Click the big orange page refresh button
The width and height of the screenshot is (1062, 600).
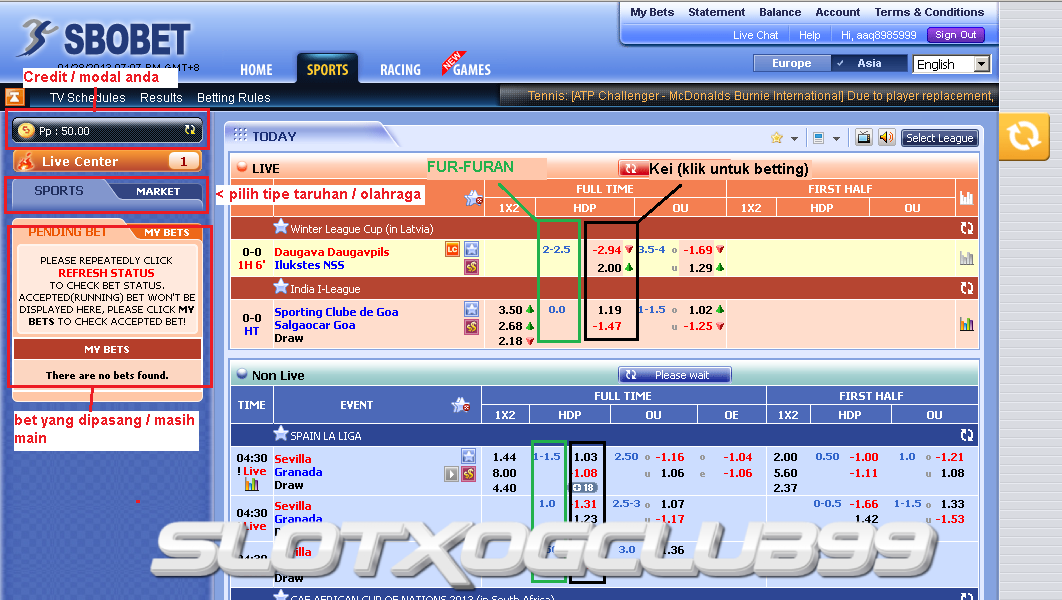(x=1023, y=136)
